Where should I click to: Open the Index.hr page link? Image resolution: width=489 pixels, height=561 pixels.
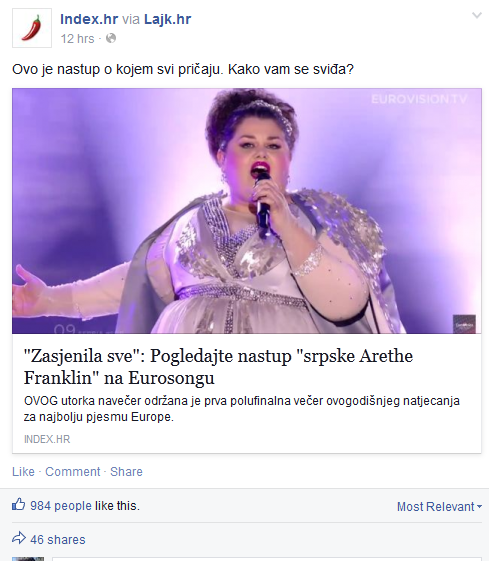click(x=89, y=19)
